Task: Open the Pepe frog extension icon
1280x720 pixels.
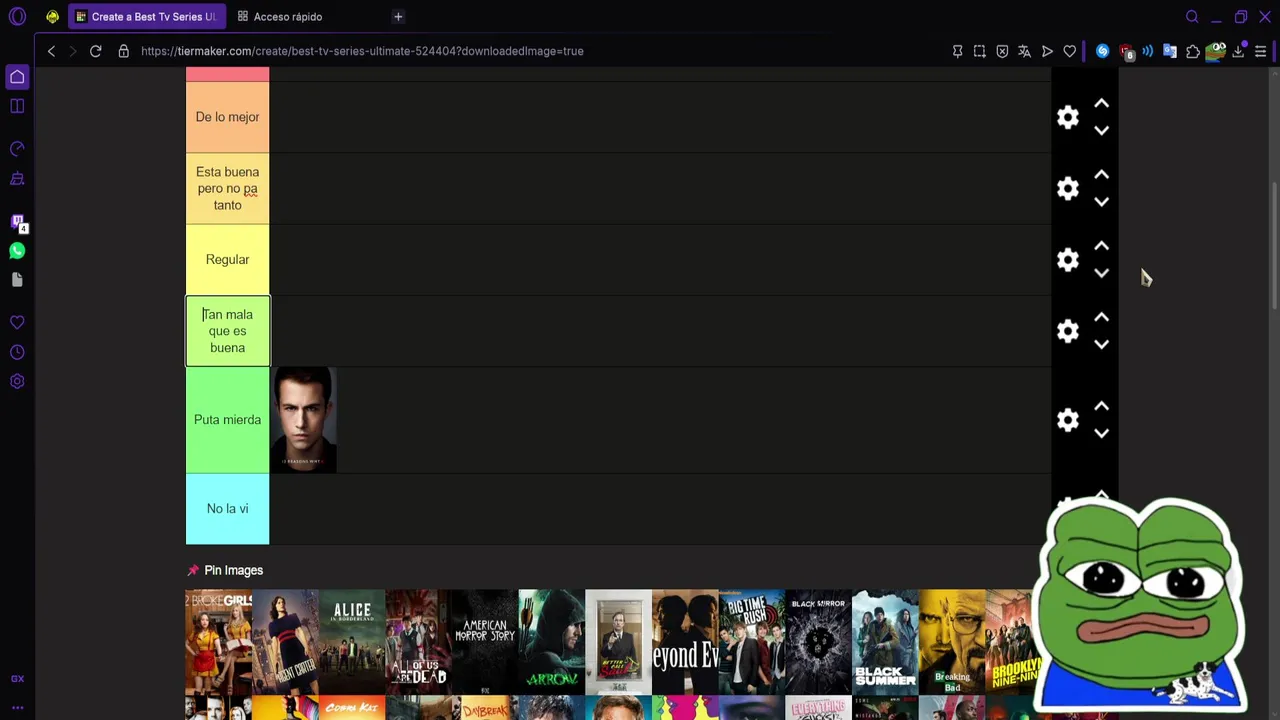Action: pyautogui.click(x=1216, y=51)
